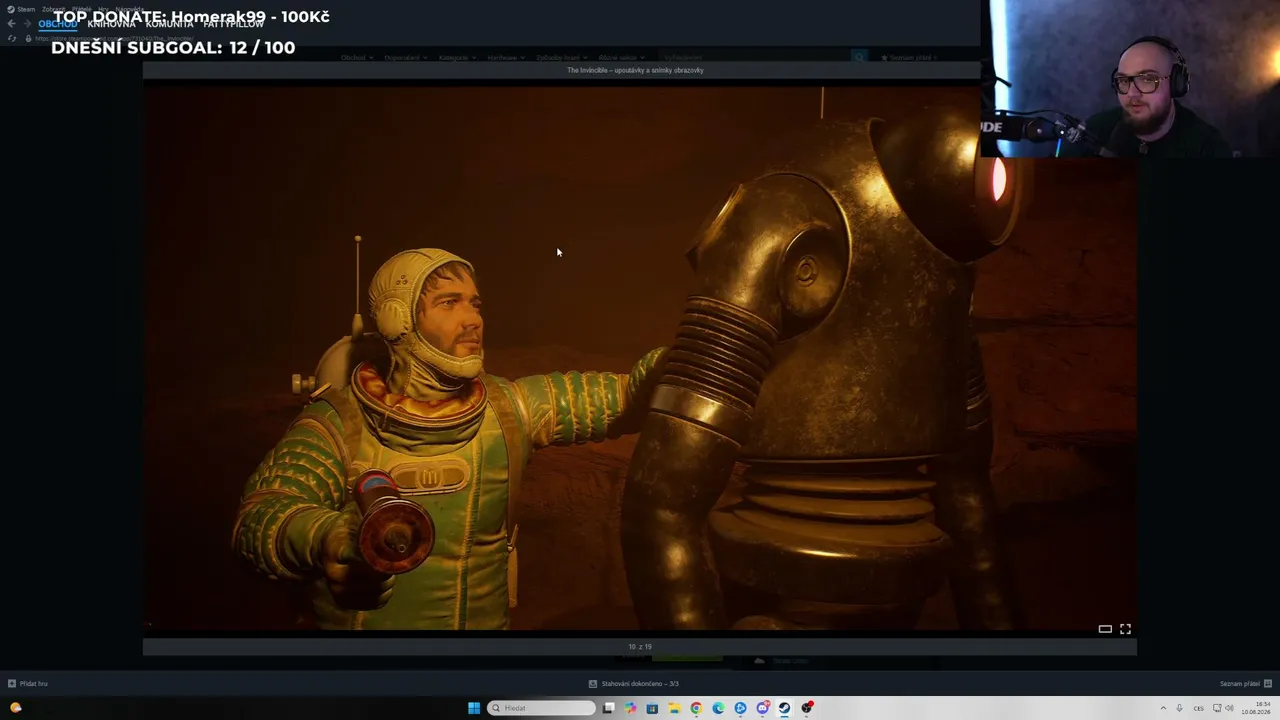Open the Windows Start menu
This screenshot has width=1280, height=720.
(x=474, y=708)
